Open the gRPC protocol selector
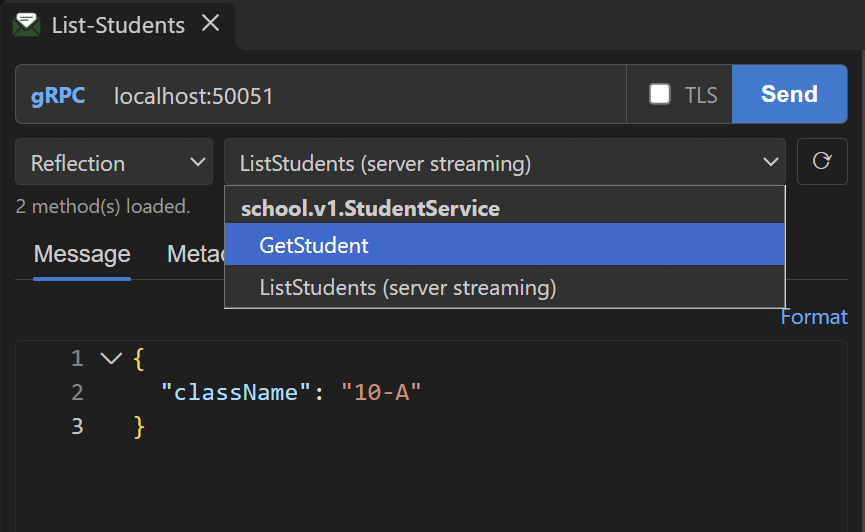 (58, 95)
